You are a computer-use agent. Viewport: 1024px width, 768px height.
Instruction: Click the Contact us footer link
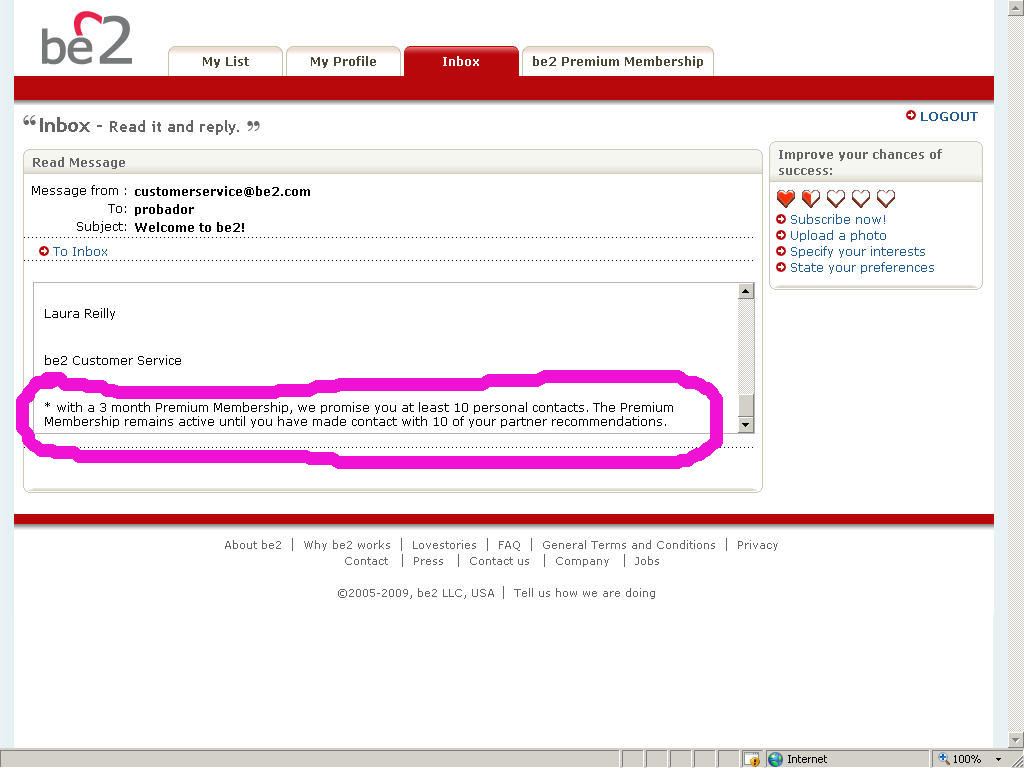pyautogui.click(x=499, y=561)
